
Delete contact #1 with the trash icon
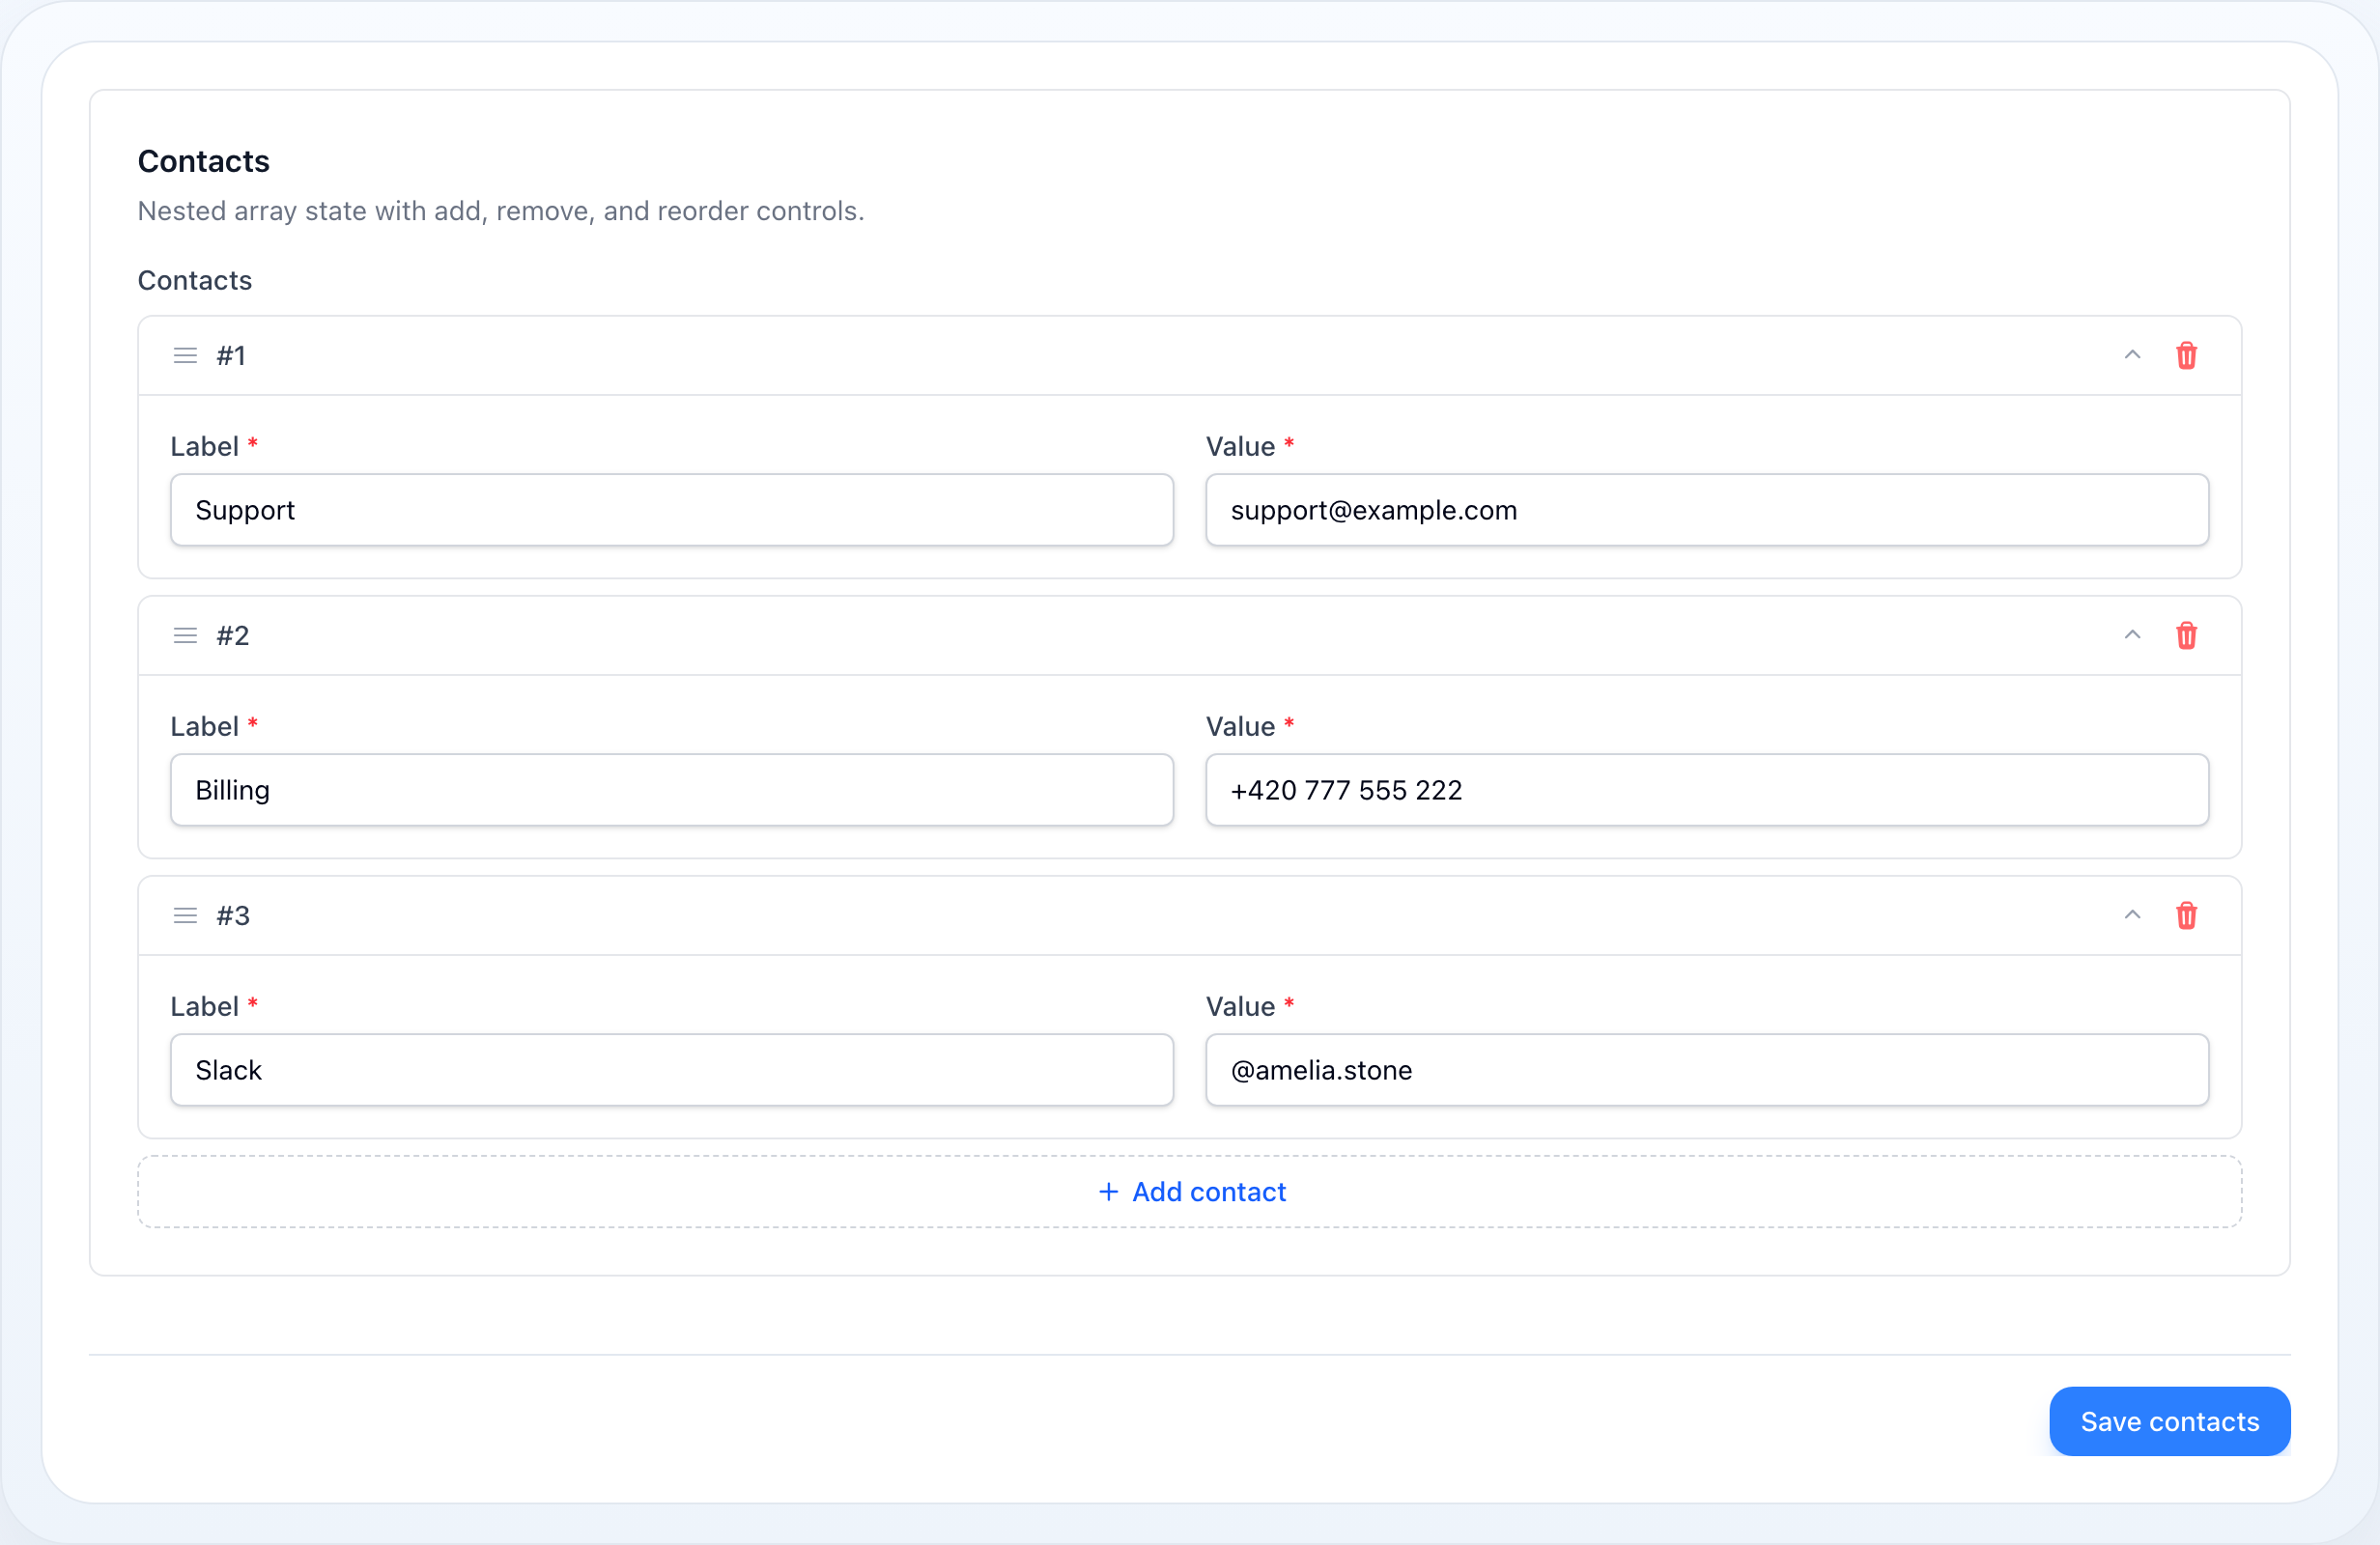[2186, 356]
